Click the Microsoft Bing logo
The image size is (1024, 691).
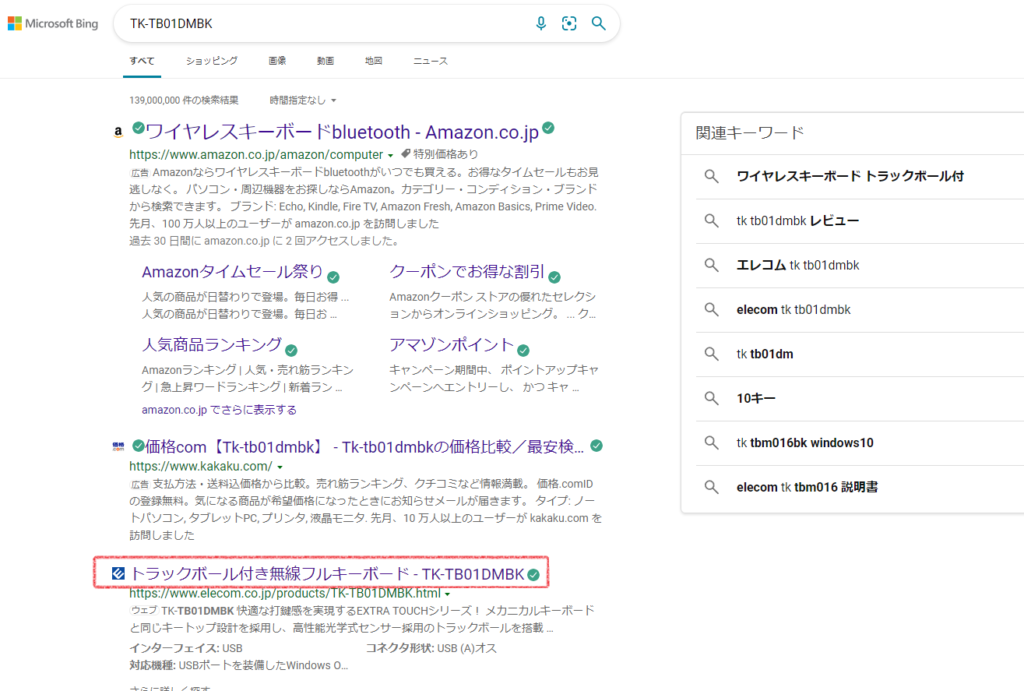(53, 24)
